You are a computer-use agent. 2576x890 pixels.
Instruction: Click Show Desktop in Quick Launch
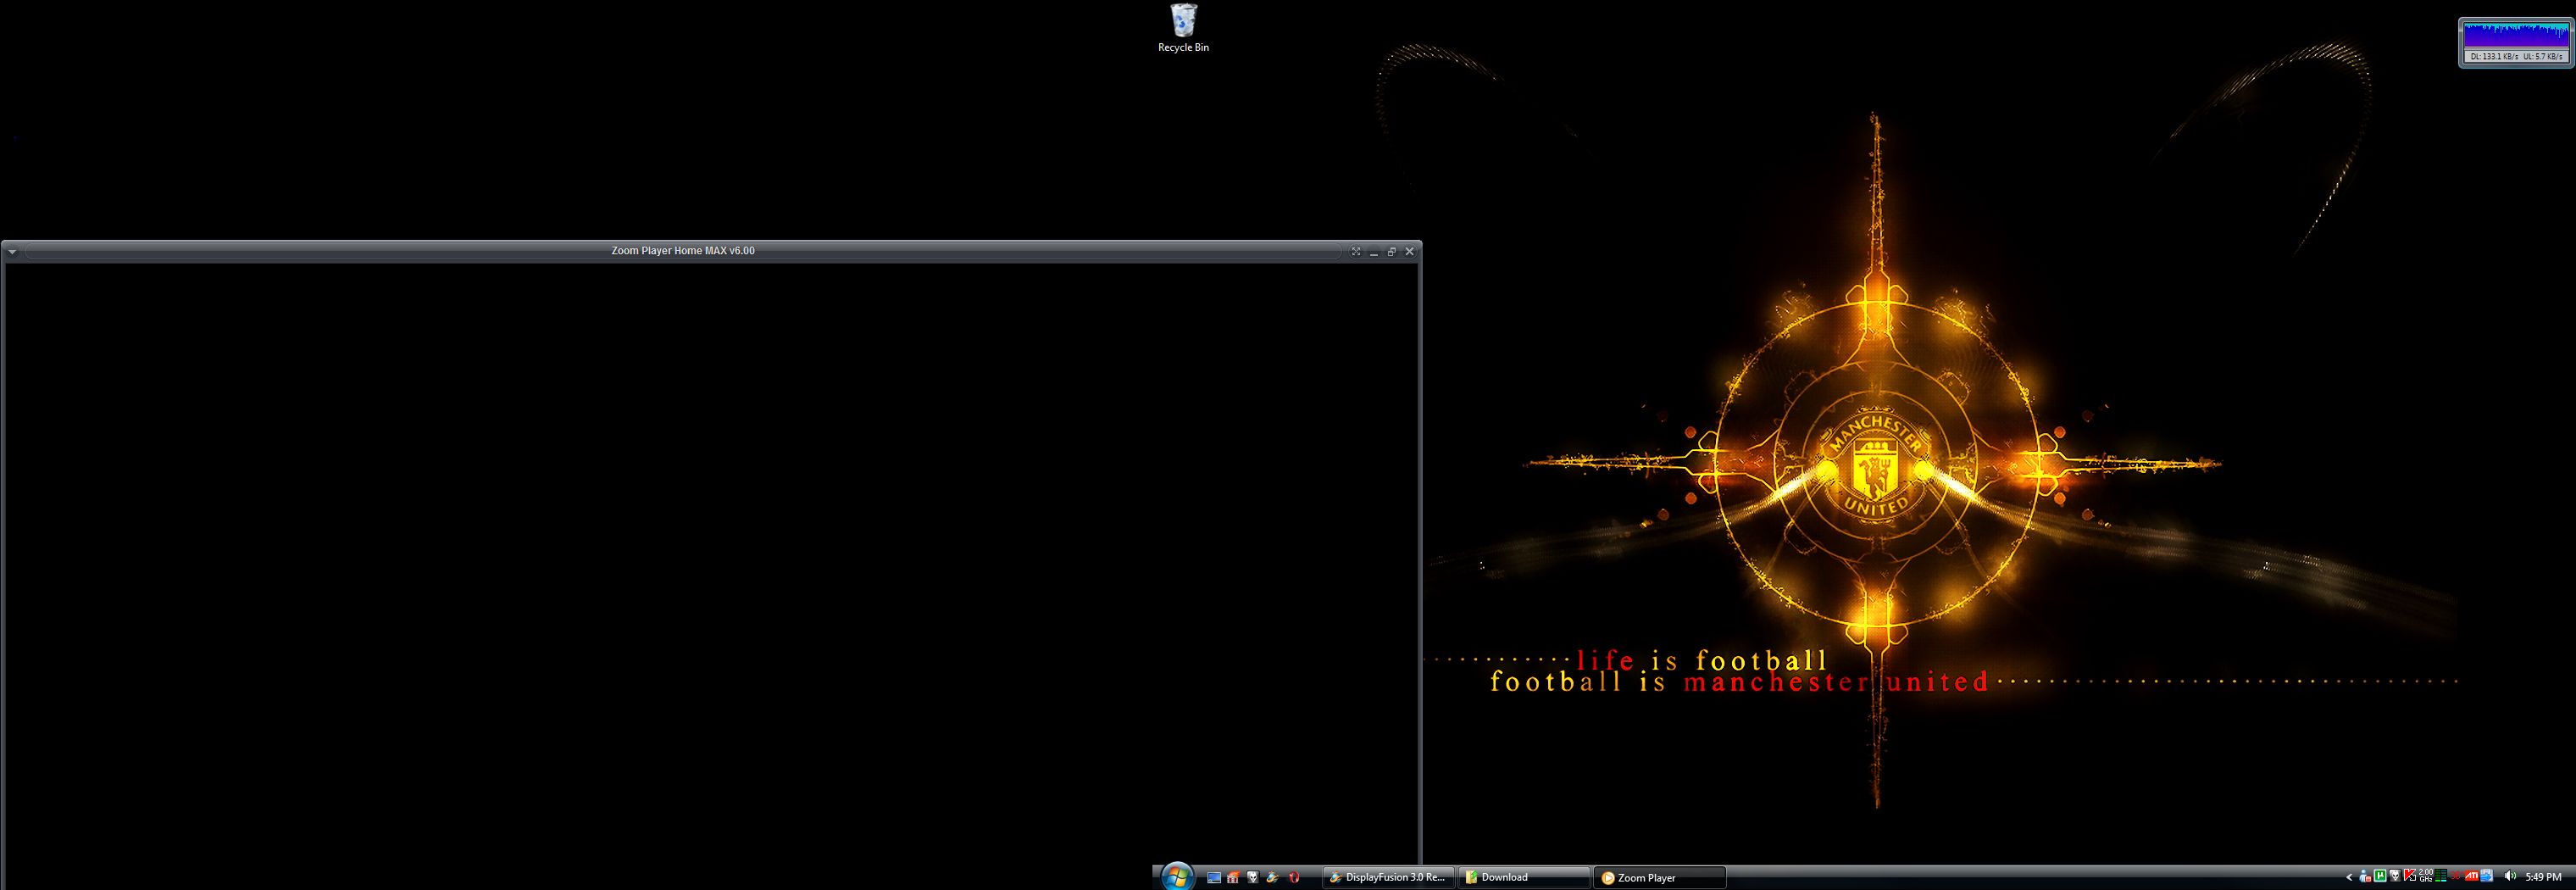(1214, 878)
